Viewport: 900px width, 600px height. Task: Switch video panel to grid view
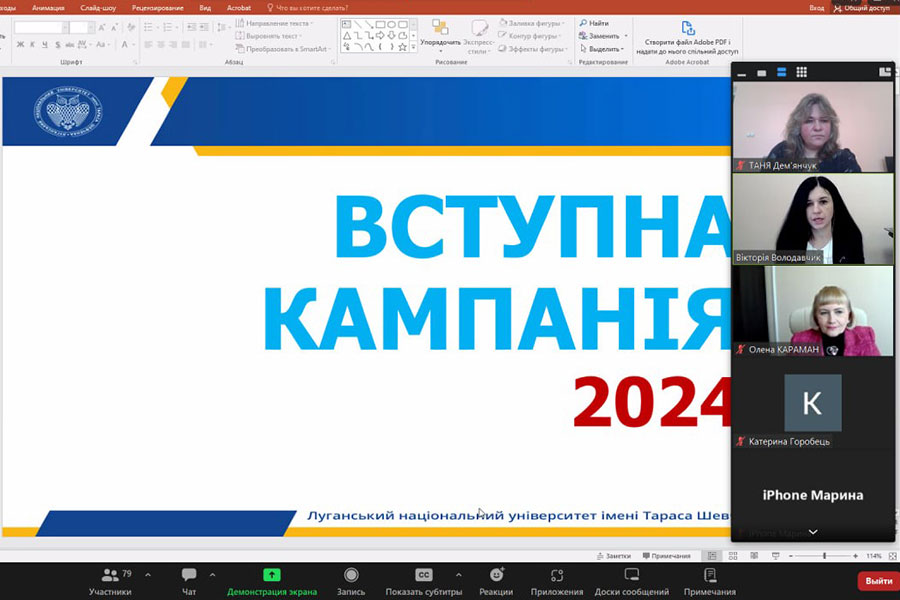pyautogui.click(x=801, y=72)
